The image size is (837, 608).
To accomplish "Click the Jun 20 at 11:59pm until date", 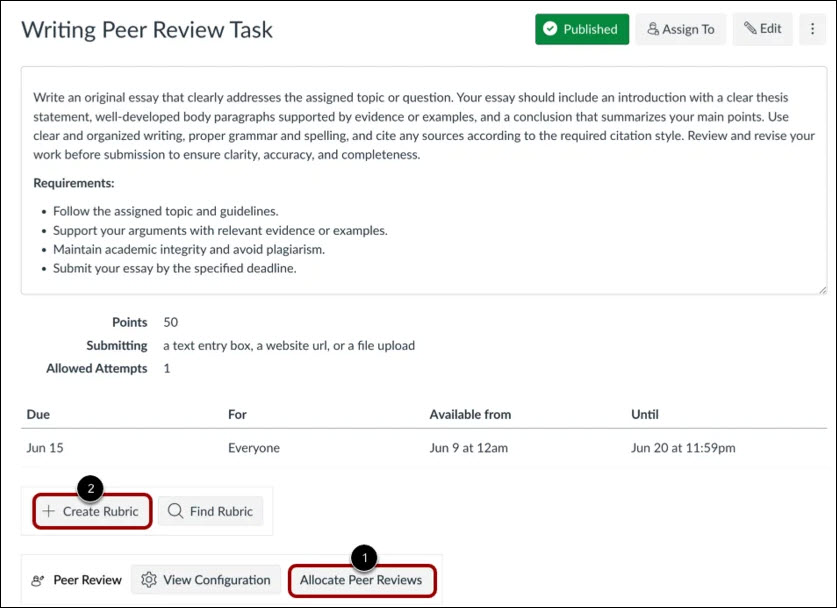I will coord(683,448).
